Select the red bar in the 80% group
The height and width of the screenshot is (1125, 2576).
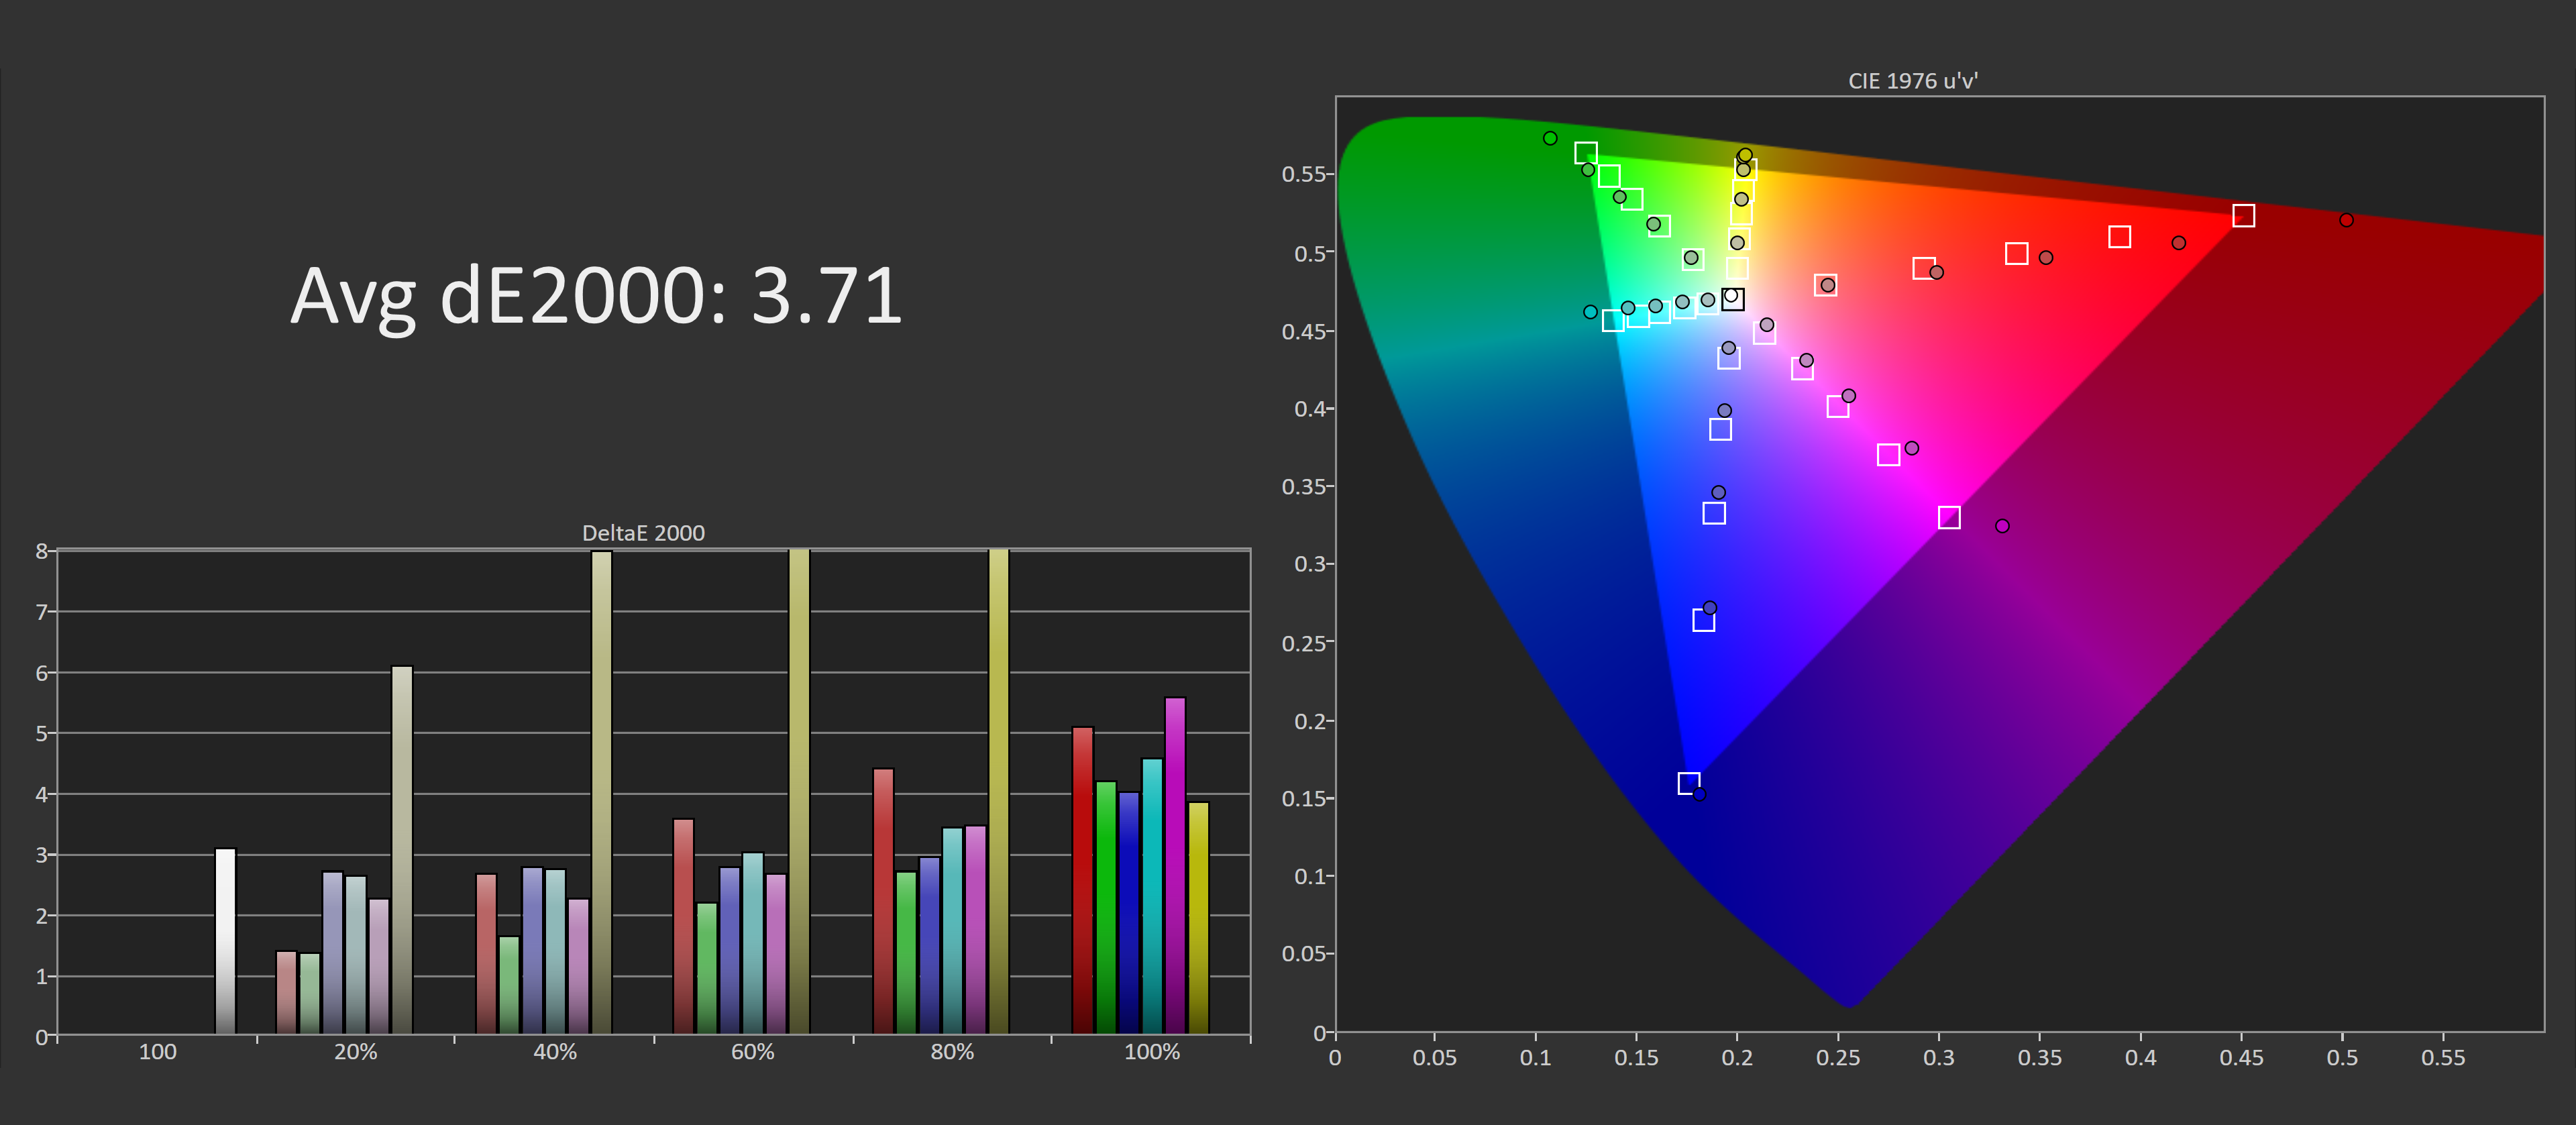pos(883,900)
